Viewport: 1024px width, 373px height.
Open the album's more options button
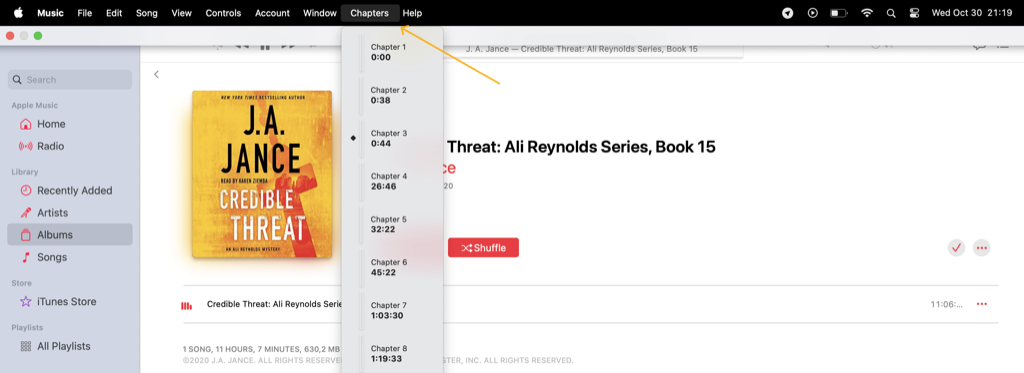click(x=982, y=248)
